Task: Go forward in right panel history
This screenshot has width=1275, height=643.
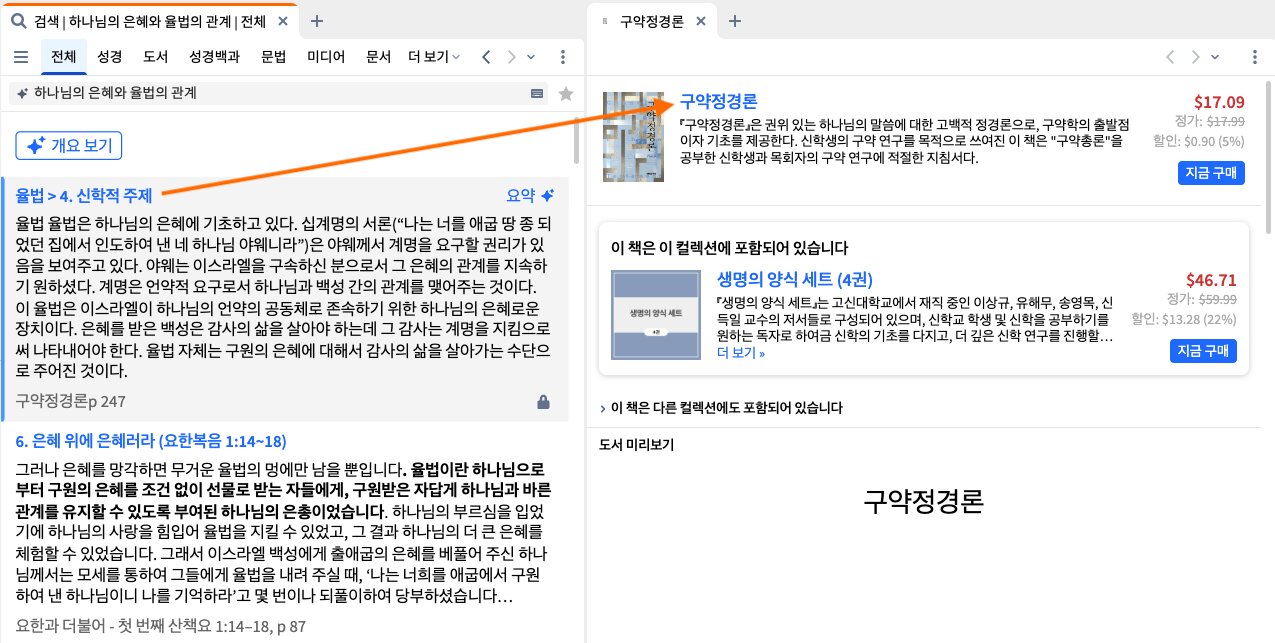Action: coord(1195,57)
